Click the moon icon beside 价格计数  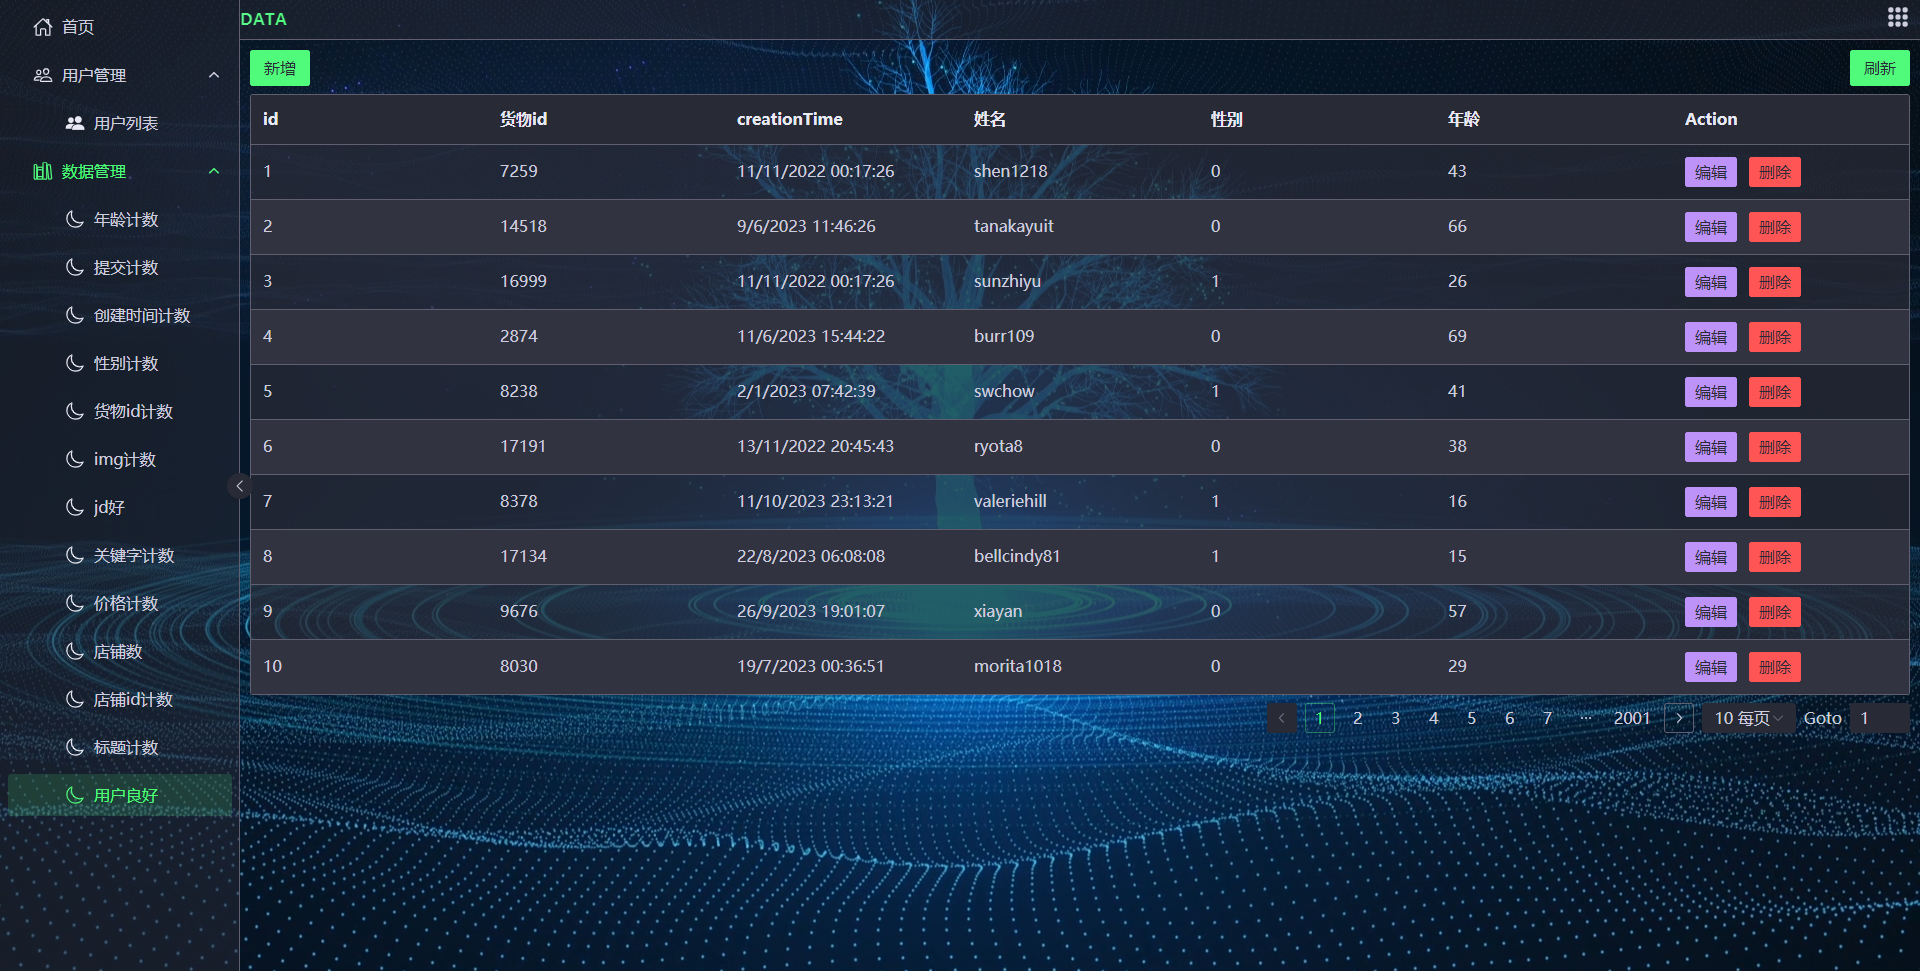tap(75, 603)
